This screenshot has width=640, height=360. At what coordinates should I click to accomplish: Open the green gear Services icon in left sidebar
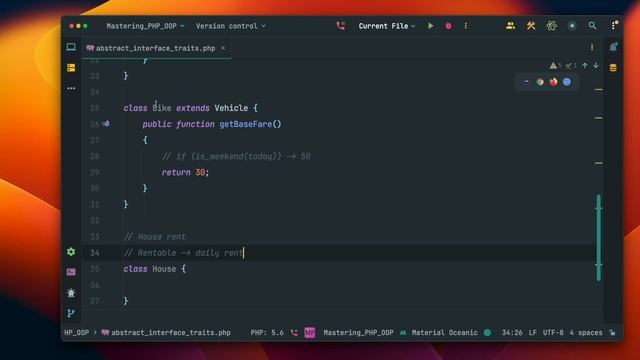click(71, 252)
